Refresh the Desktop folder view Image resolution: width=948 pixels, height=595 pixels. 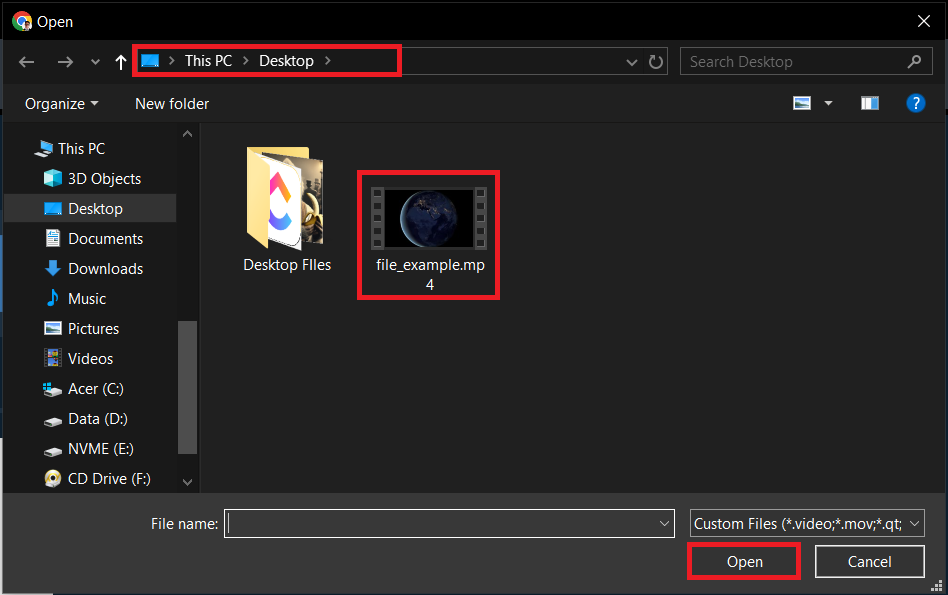[656, 61]
